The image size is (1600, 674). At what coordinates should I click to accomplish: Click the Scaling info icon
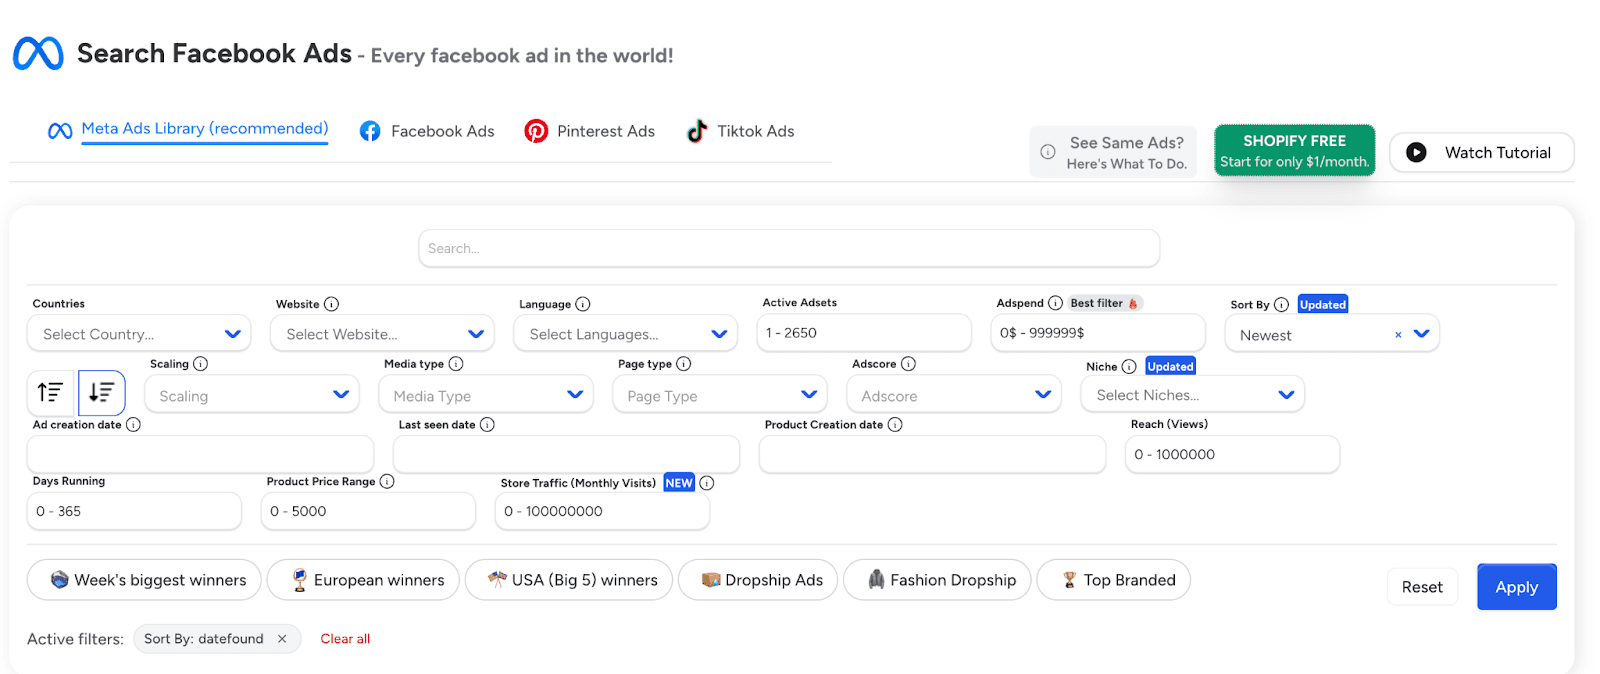pos(200,364)
